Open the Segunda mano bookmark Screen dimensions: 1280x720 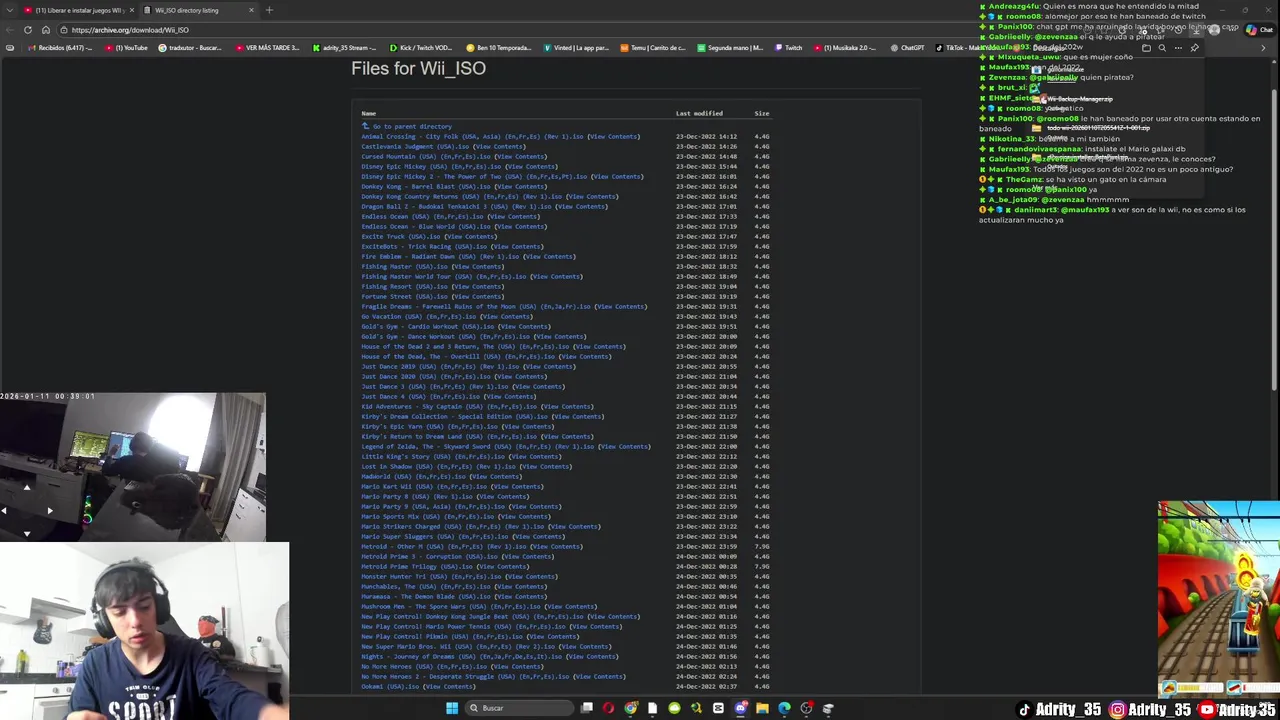coord(730,48)
